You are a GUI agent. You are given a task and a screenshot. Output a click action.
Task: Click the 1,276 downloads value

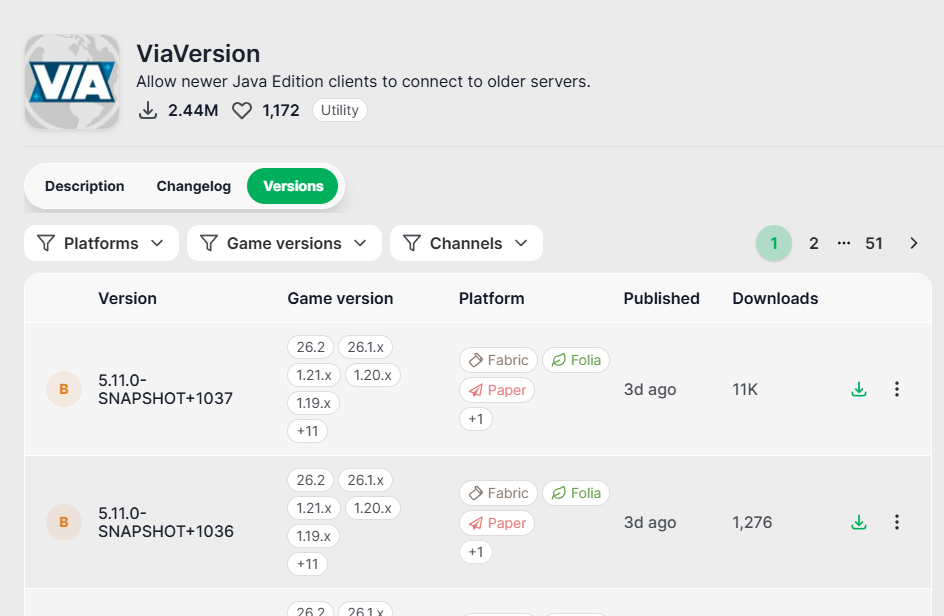click(x=752, y=523)
